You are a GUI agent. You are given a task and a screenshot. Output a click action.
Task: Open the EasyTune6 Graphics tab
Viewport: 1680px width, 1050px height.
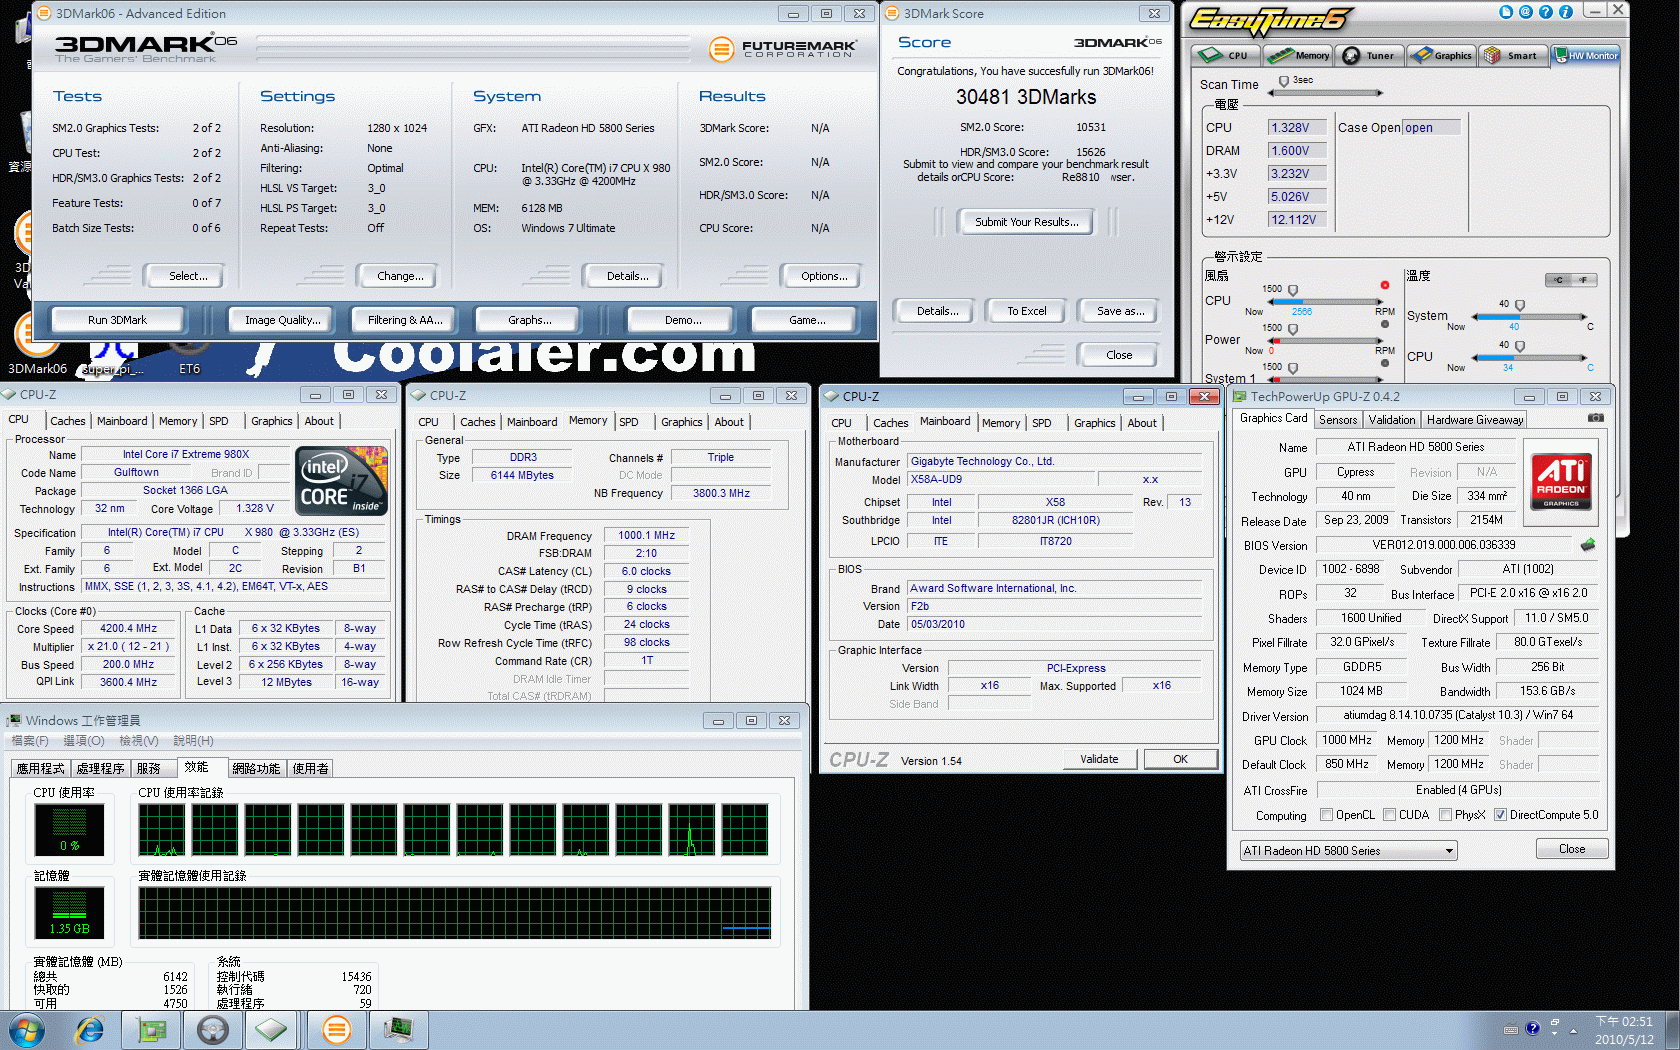(1441, 56)
